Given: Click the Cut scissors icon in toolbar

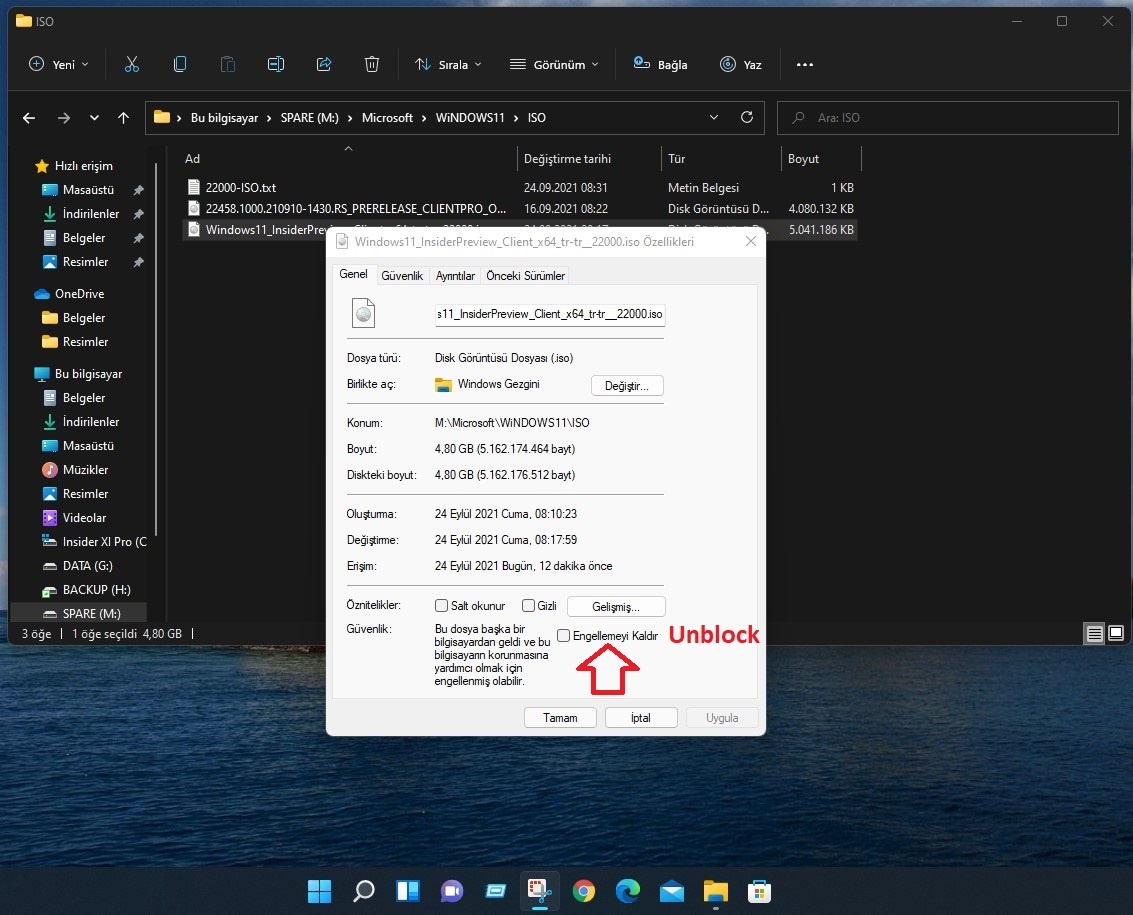Looking at the screenshot, I should [x=132, y=64].
